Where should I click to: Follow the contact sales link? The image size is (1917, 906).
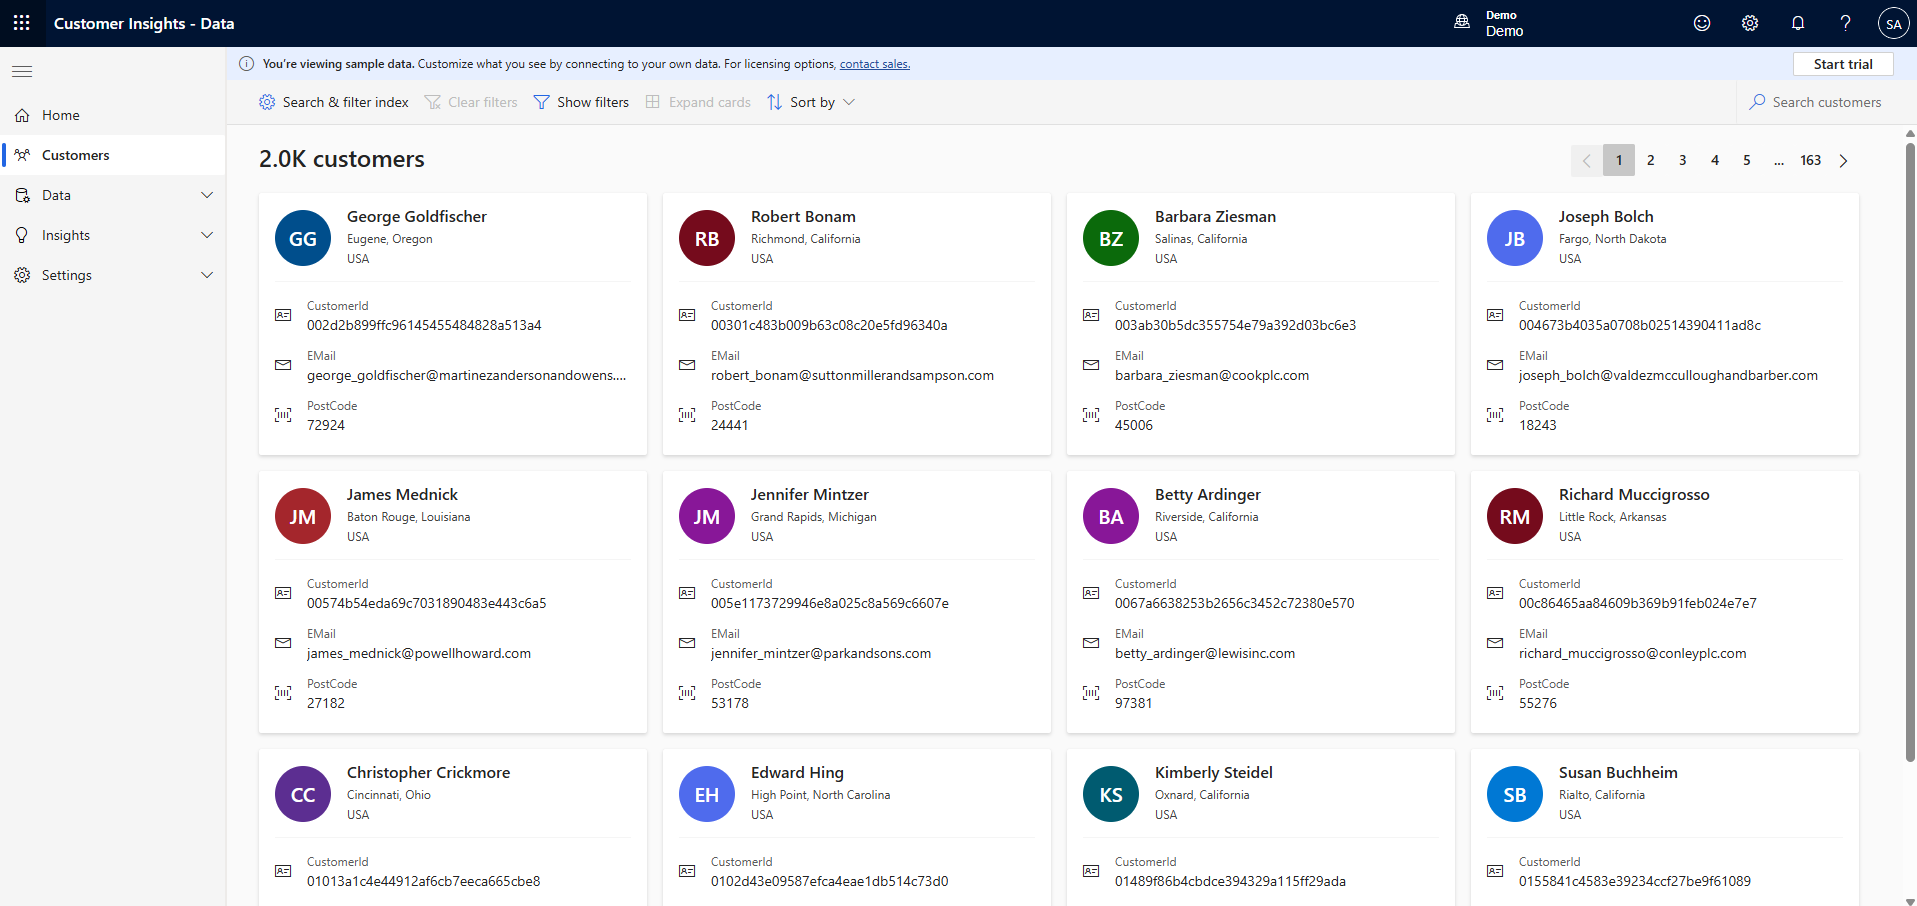click(x=875, y=64)
